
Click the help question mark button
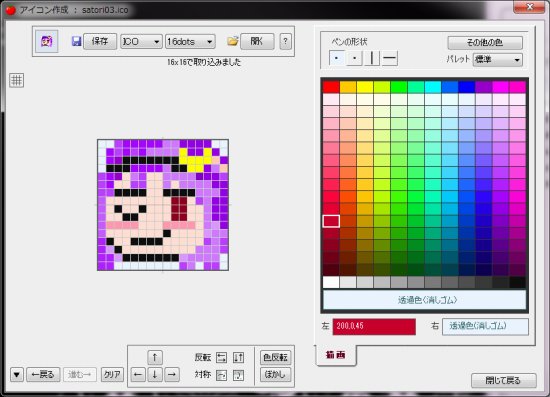(286, 41)
